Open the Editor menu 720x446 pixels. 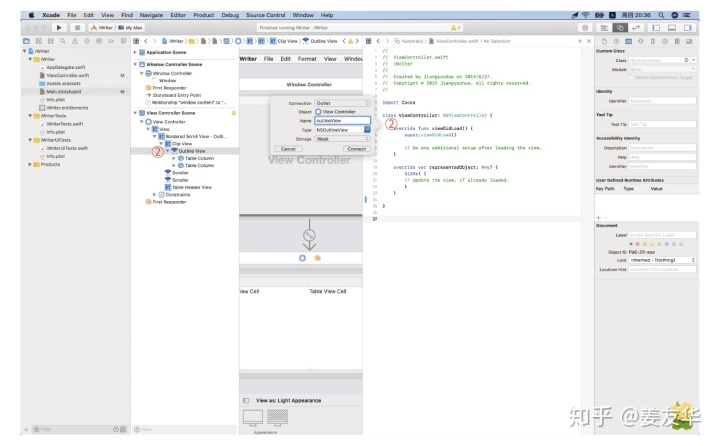178,15
